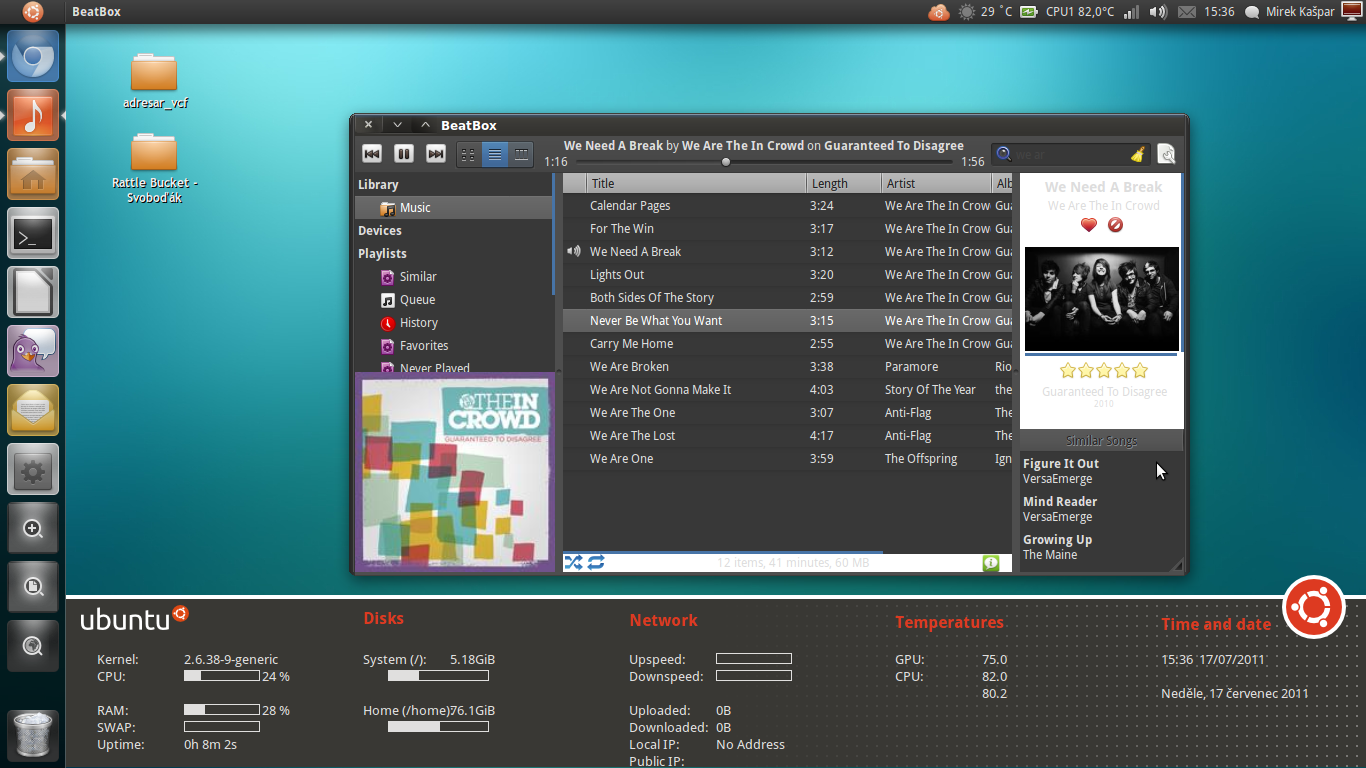Click the search magnifier icon in BeatBox

(x=1004, y=154)
